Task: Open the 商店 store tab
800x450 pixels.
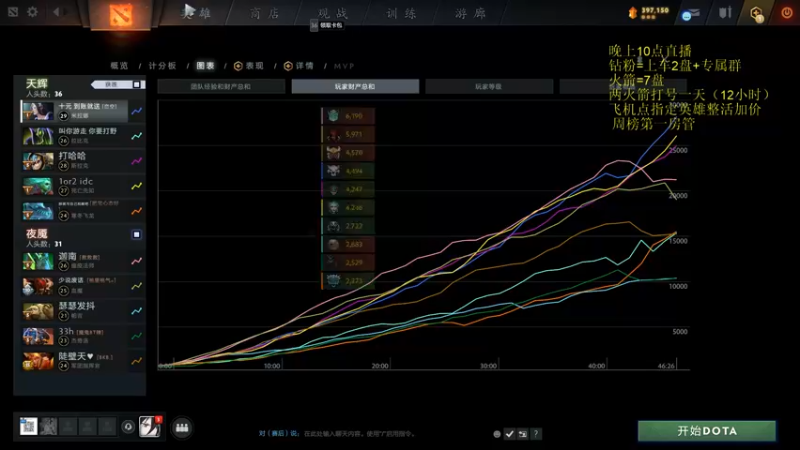Action: [x=264, y=13]
